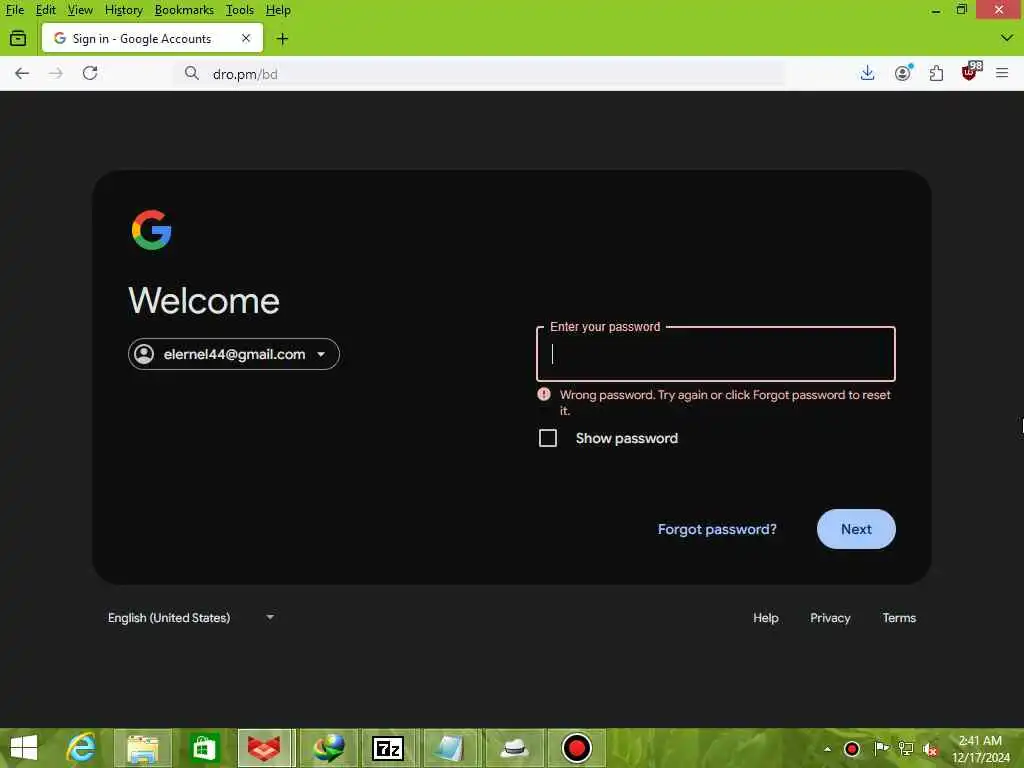Click the forward navigation arrow

coord(56,73)
